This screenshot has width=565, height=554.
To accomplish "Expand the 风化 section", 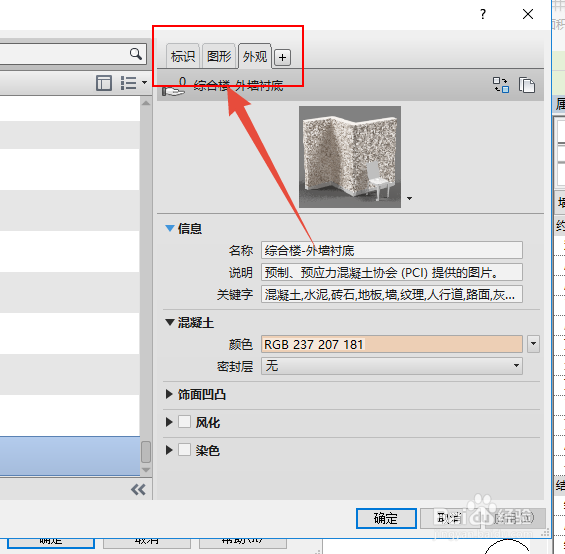I will pos(169,422).
